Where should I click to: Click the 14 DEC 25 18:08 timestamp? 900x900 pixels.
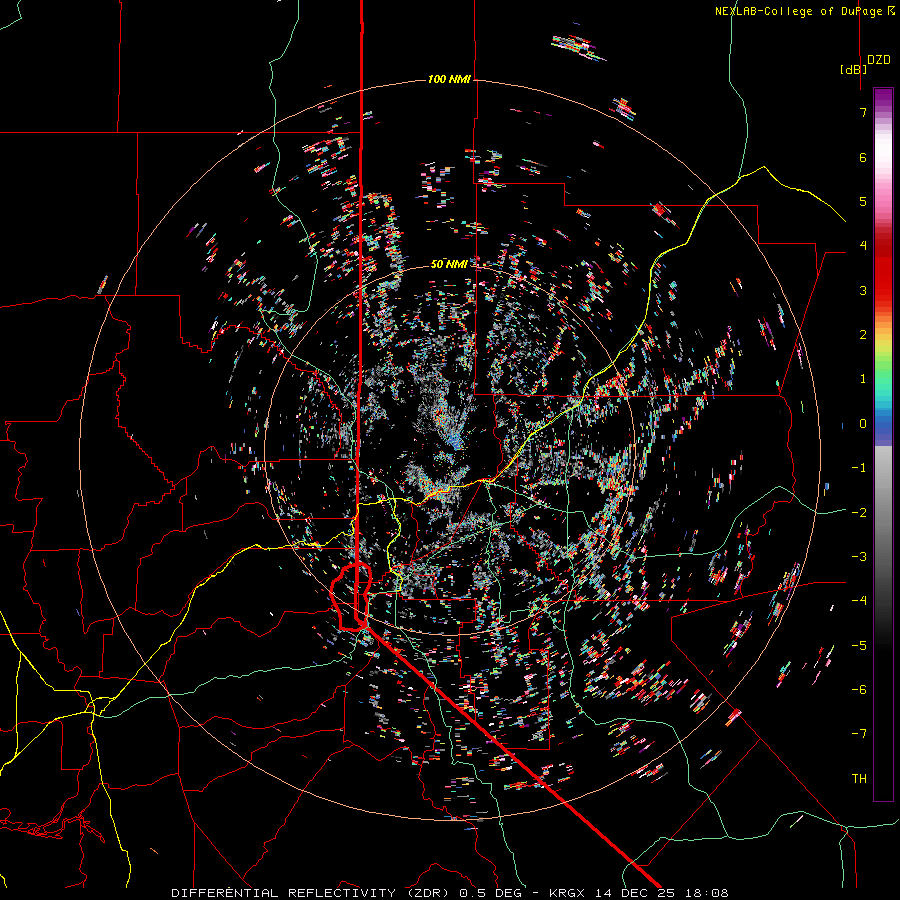[x=660, y=893]
